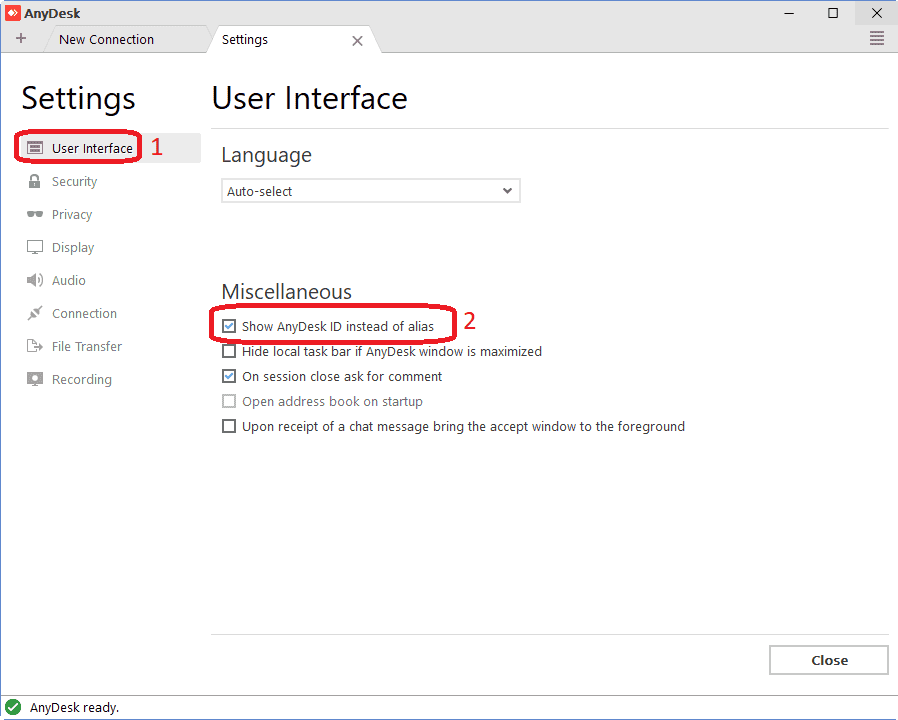
Task: Click the Miscellaneous section heading
Action: 287,292
